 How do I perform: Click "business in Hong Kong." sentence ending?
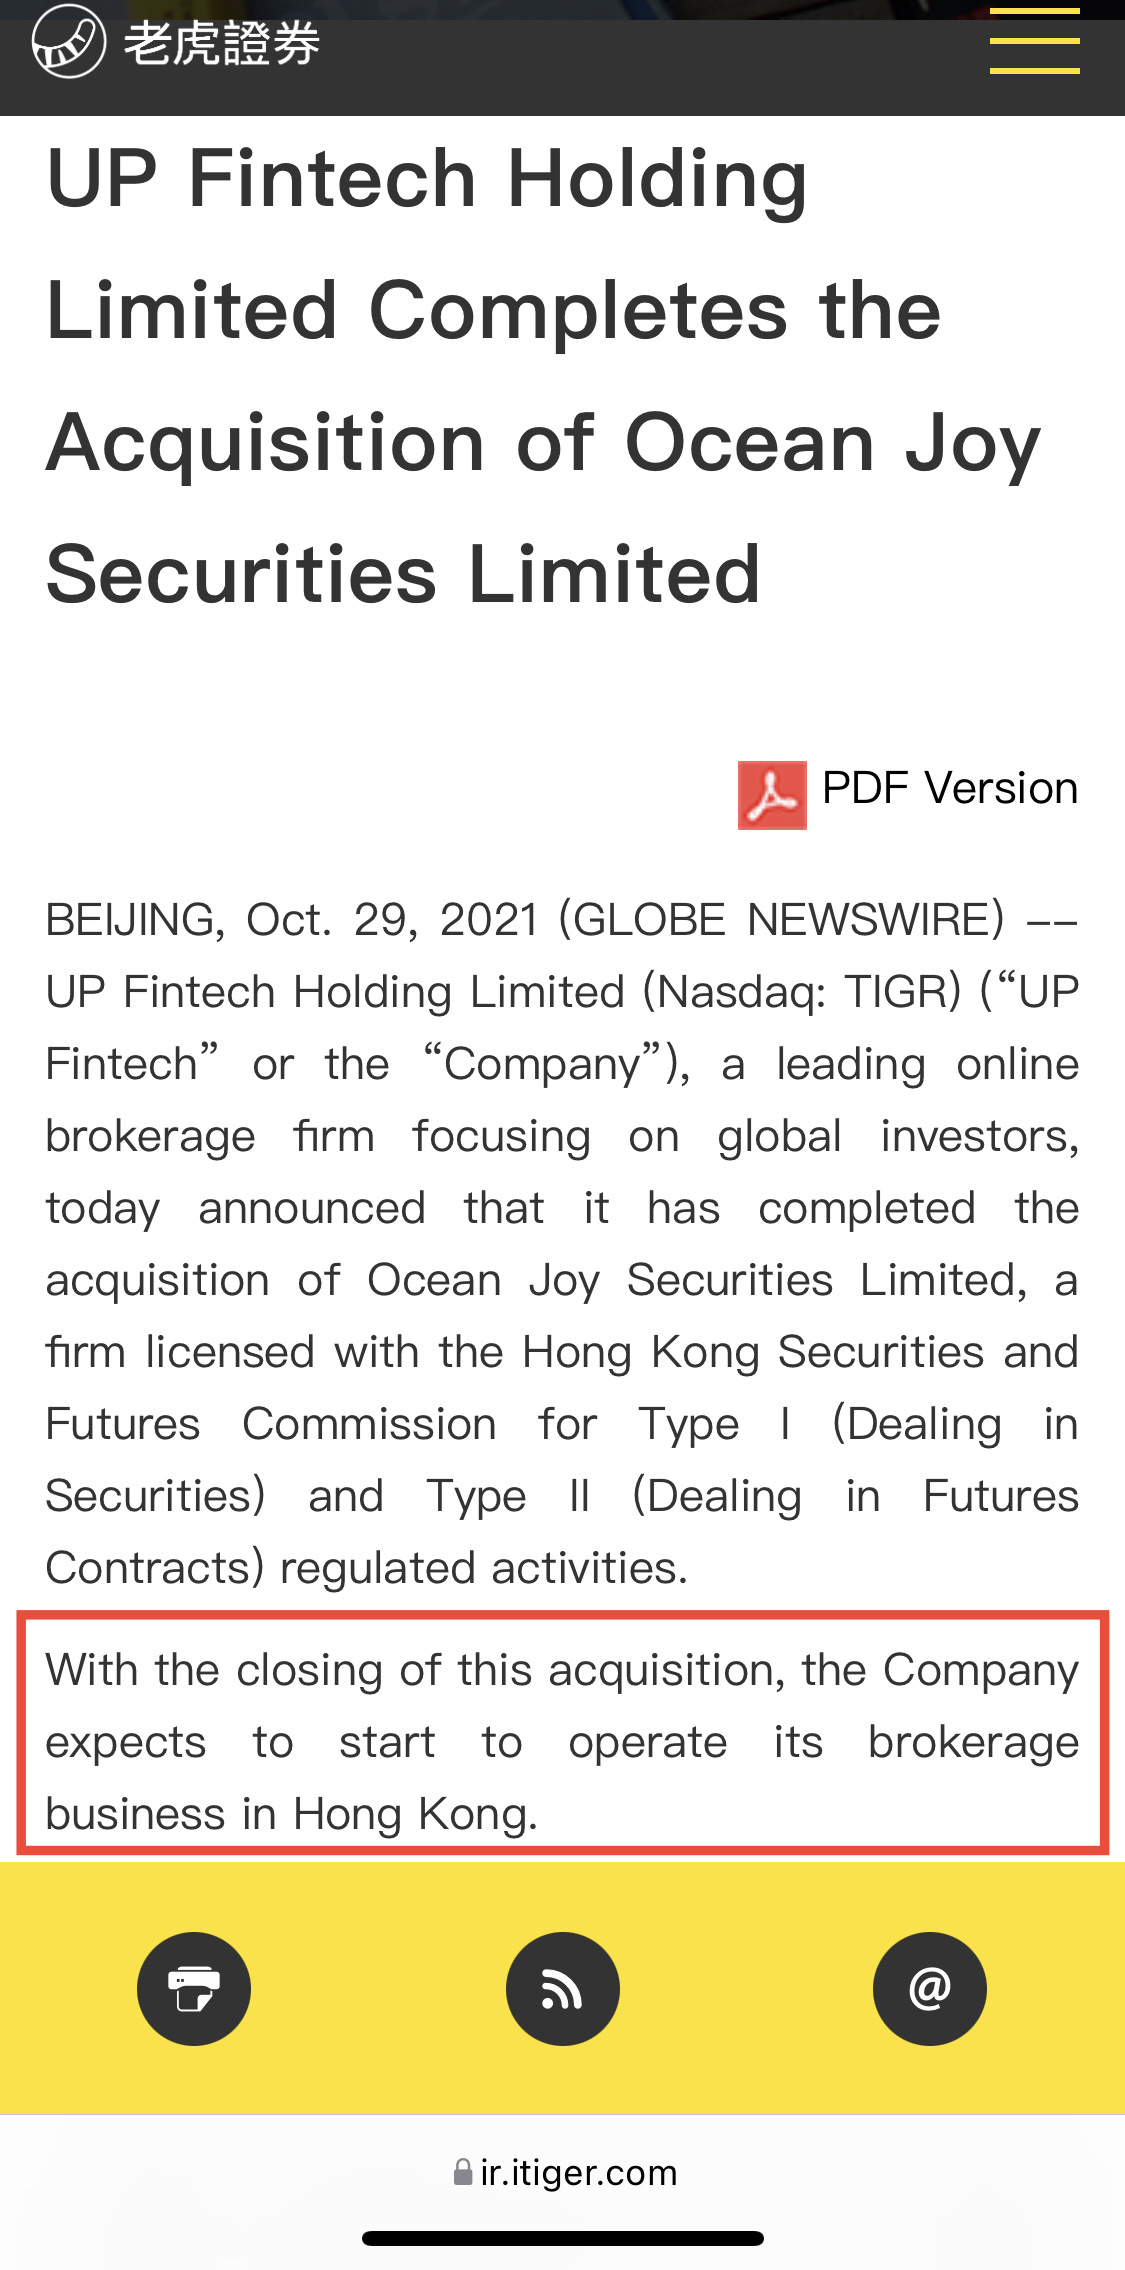[292, 1814]
